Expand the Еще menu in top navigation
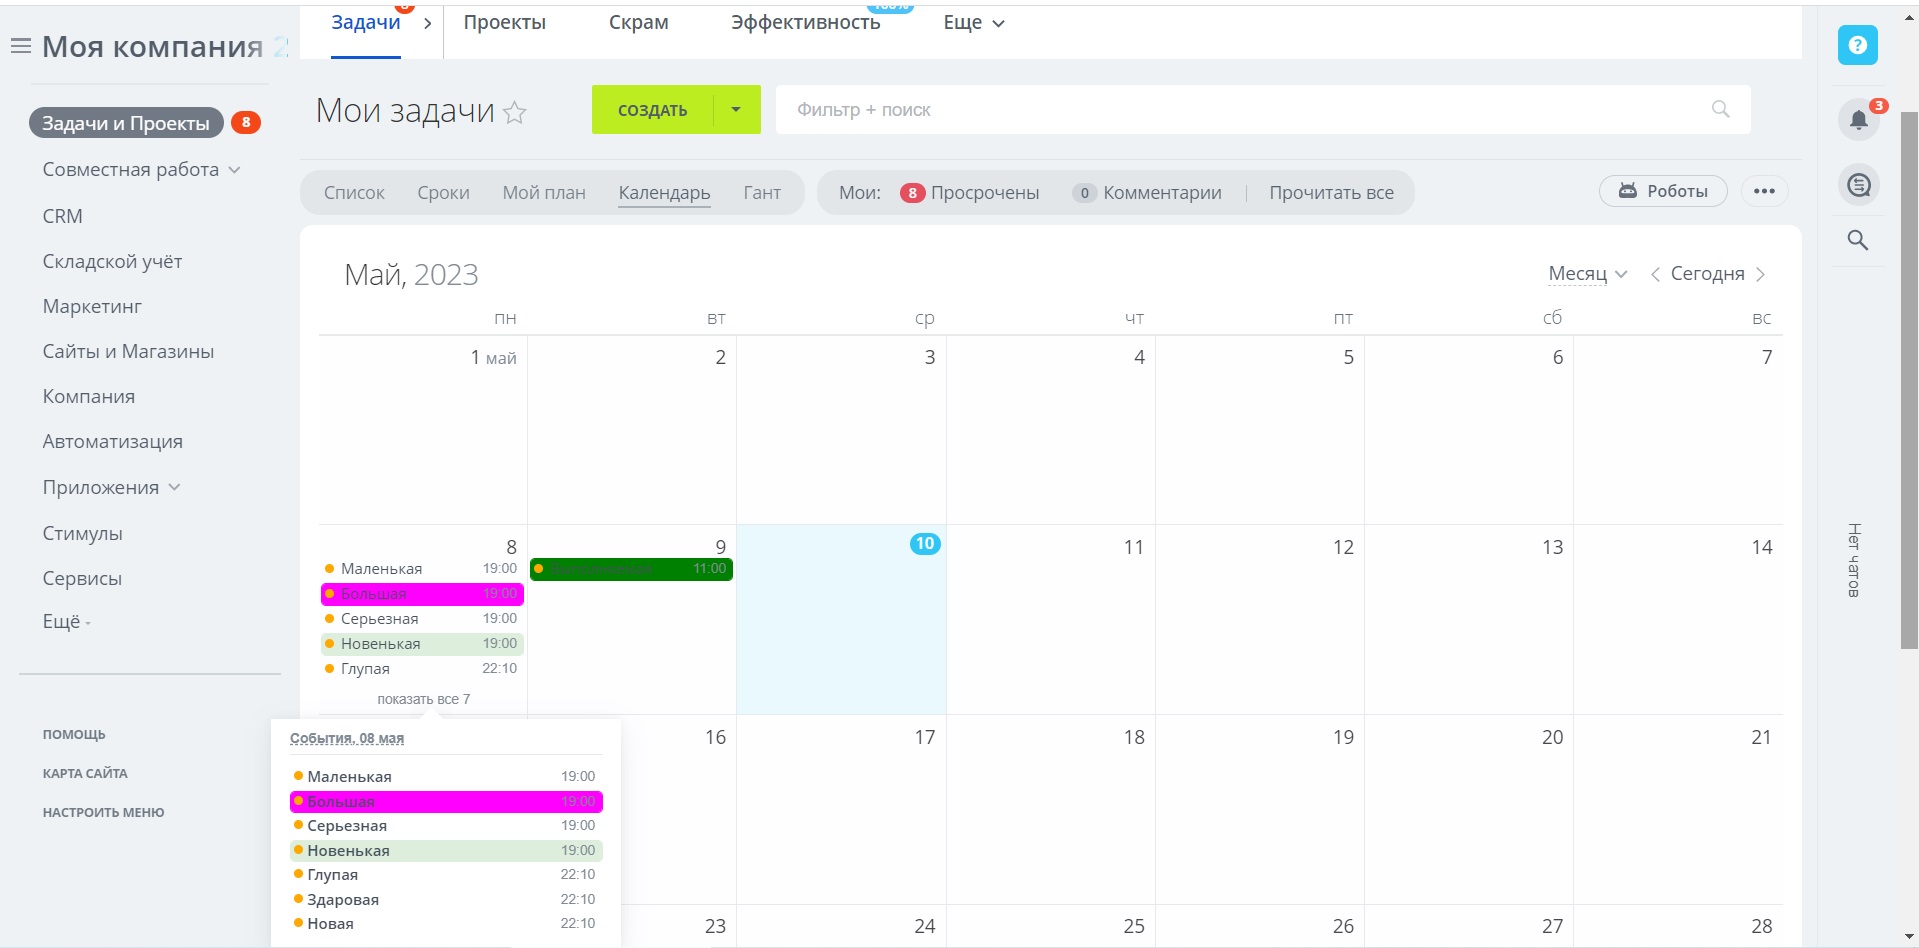The width and height of the screenshot is (1919, 948). (973, 23)
